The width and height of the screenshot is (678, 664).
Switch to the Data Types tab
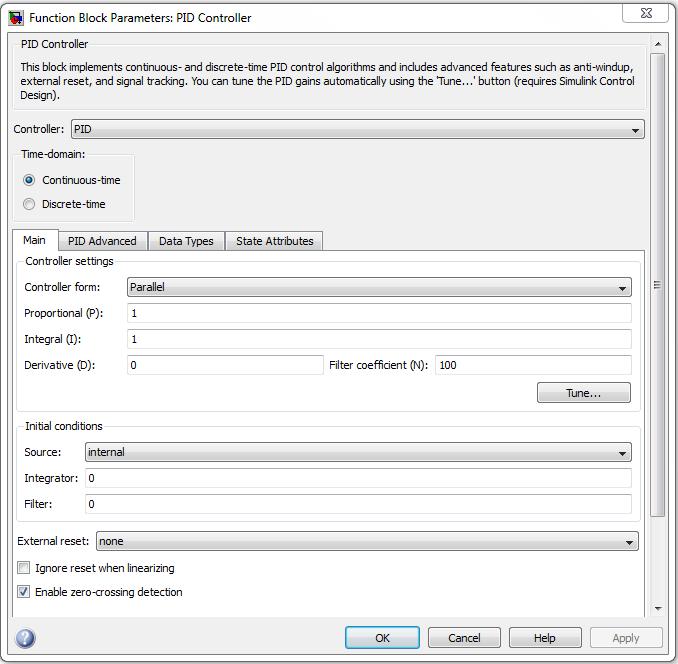point(186,241)
